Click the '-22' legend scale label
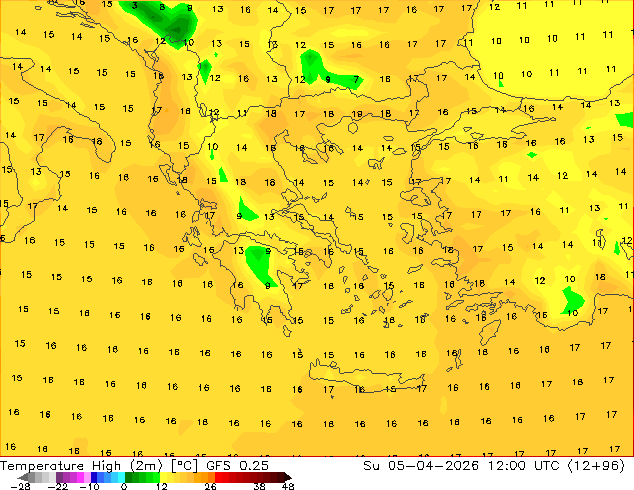The image size is (634, 490). pyautogui.click(x=58, y=486)
